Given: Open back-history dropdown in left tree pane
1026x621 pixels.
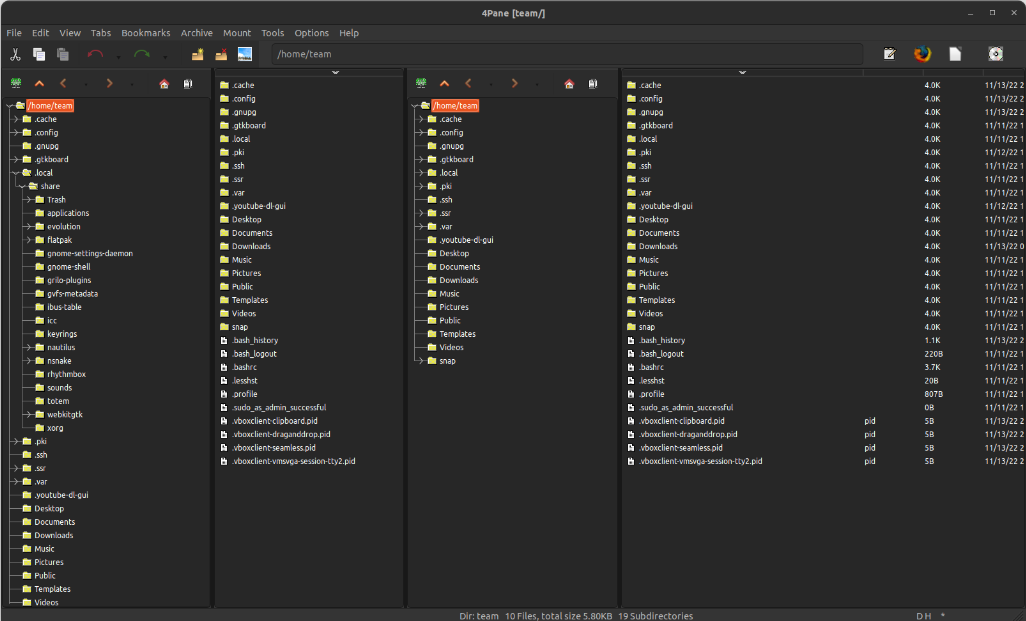Looking at the screenshot, I should (86, 84).
